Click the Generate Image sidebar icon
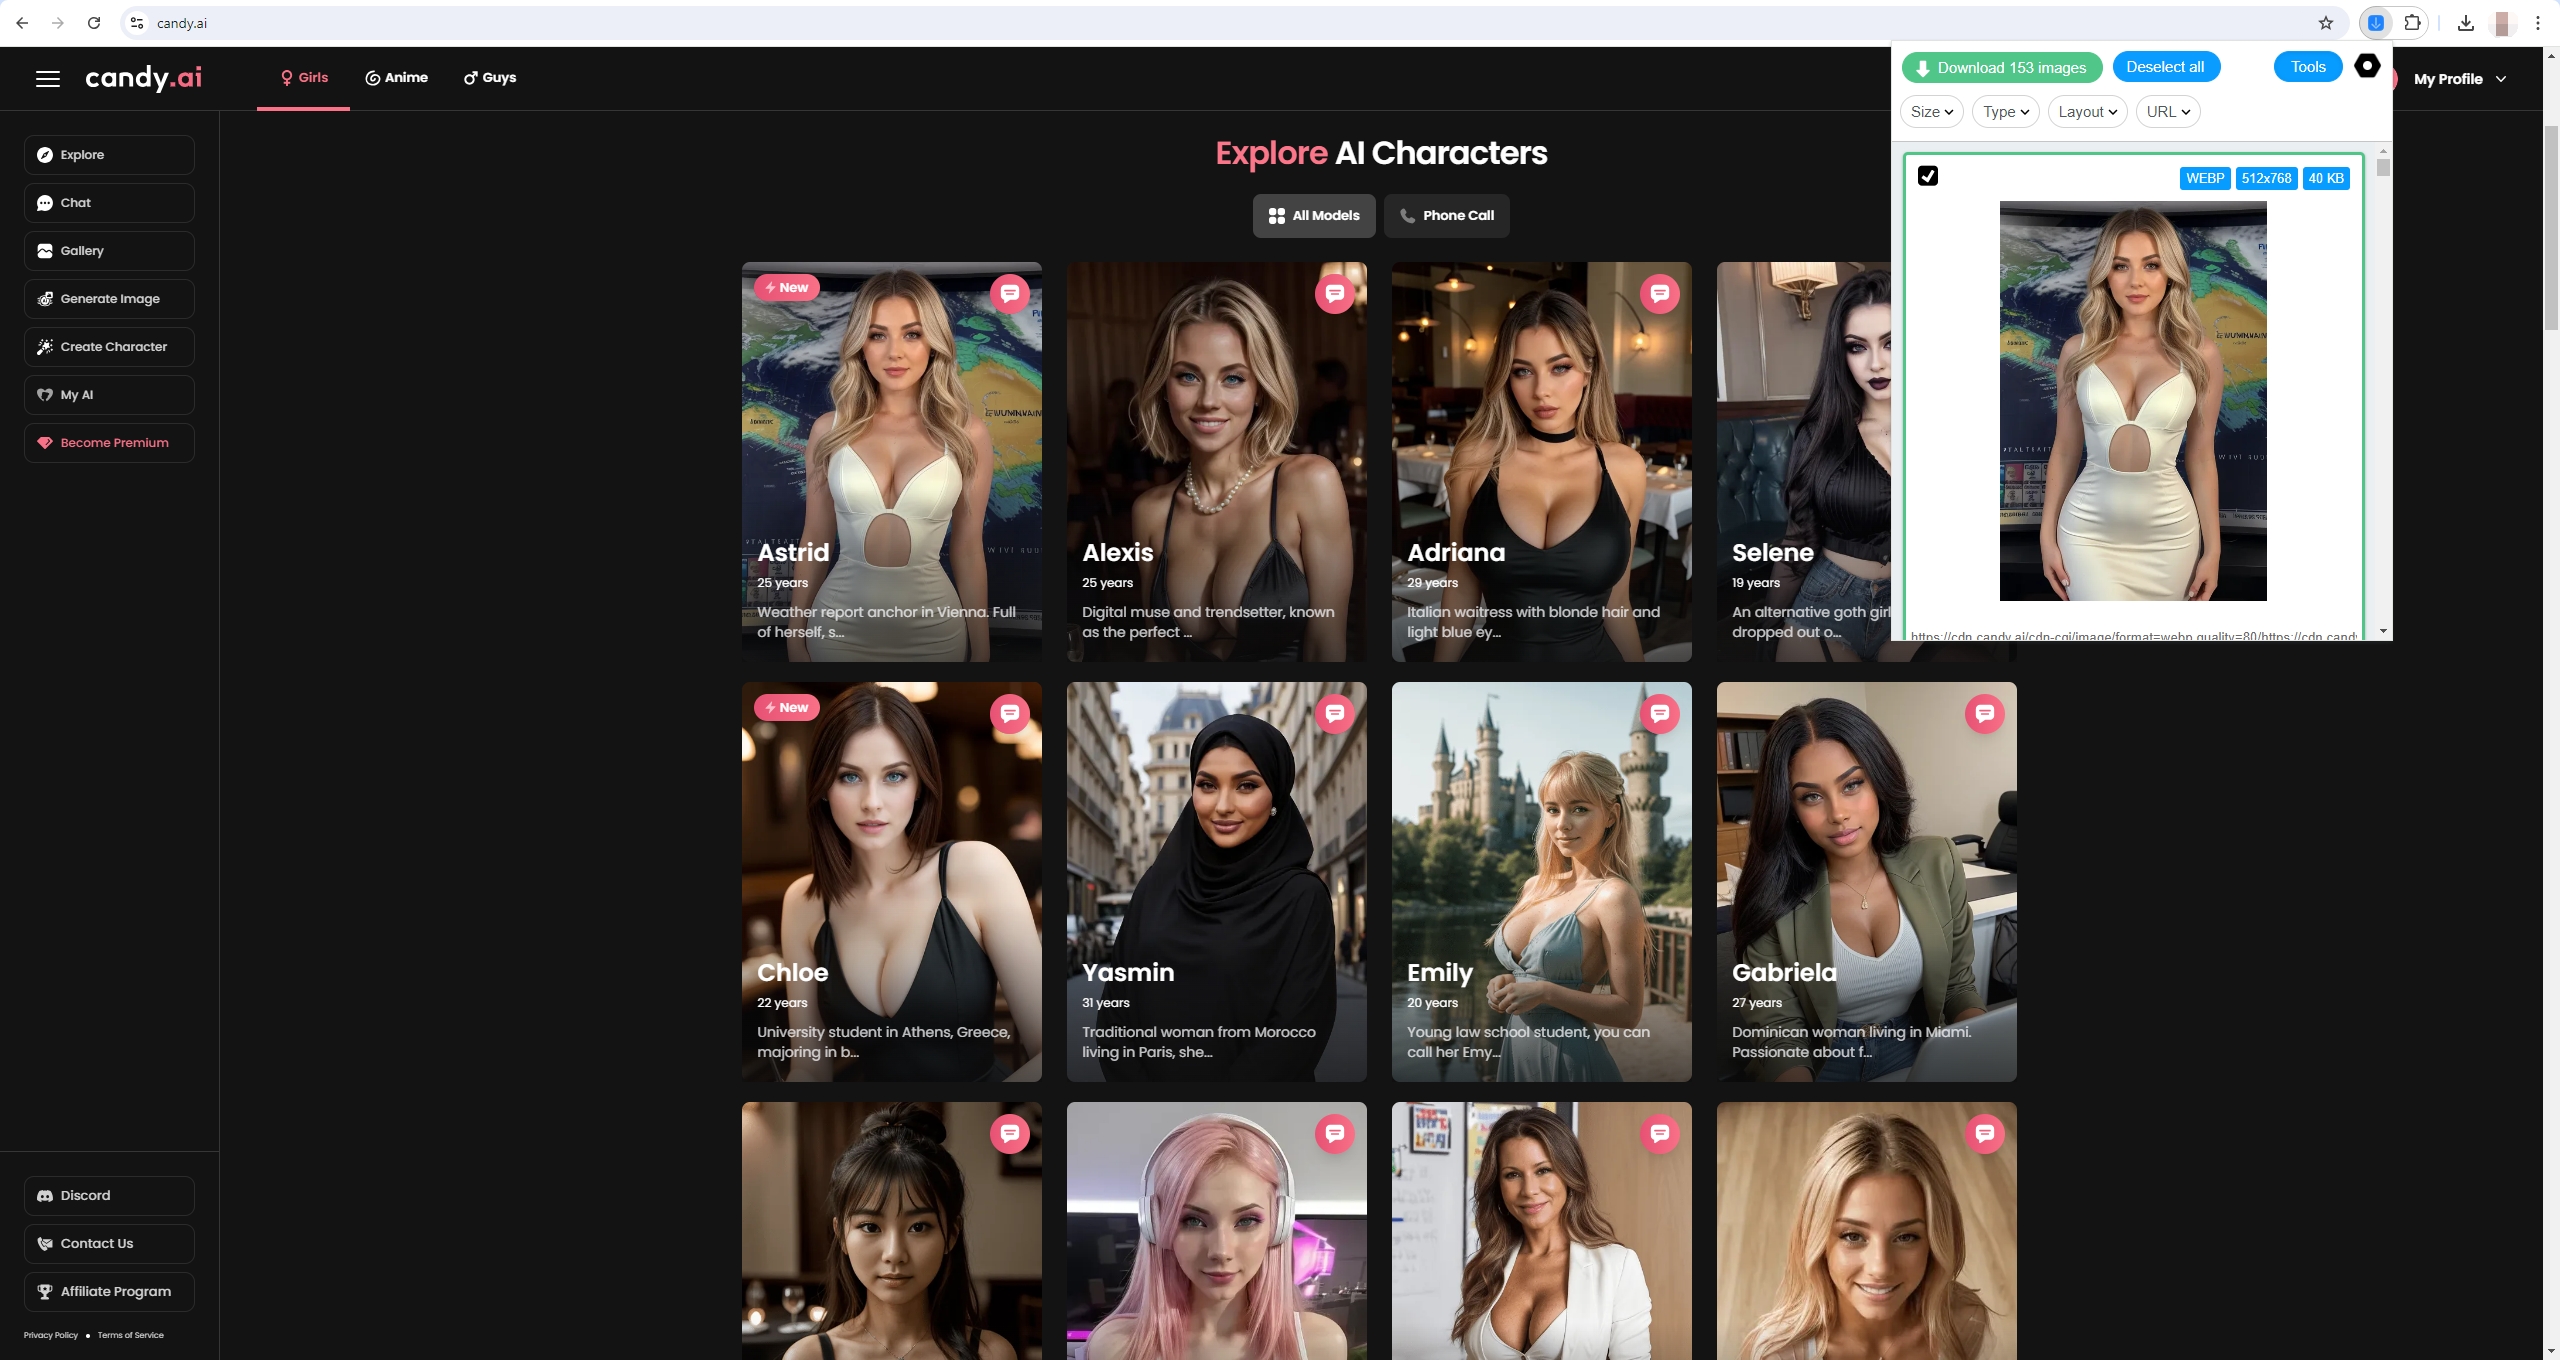The height and width of the screenshot is (1360, 2560). (46, 298)
